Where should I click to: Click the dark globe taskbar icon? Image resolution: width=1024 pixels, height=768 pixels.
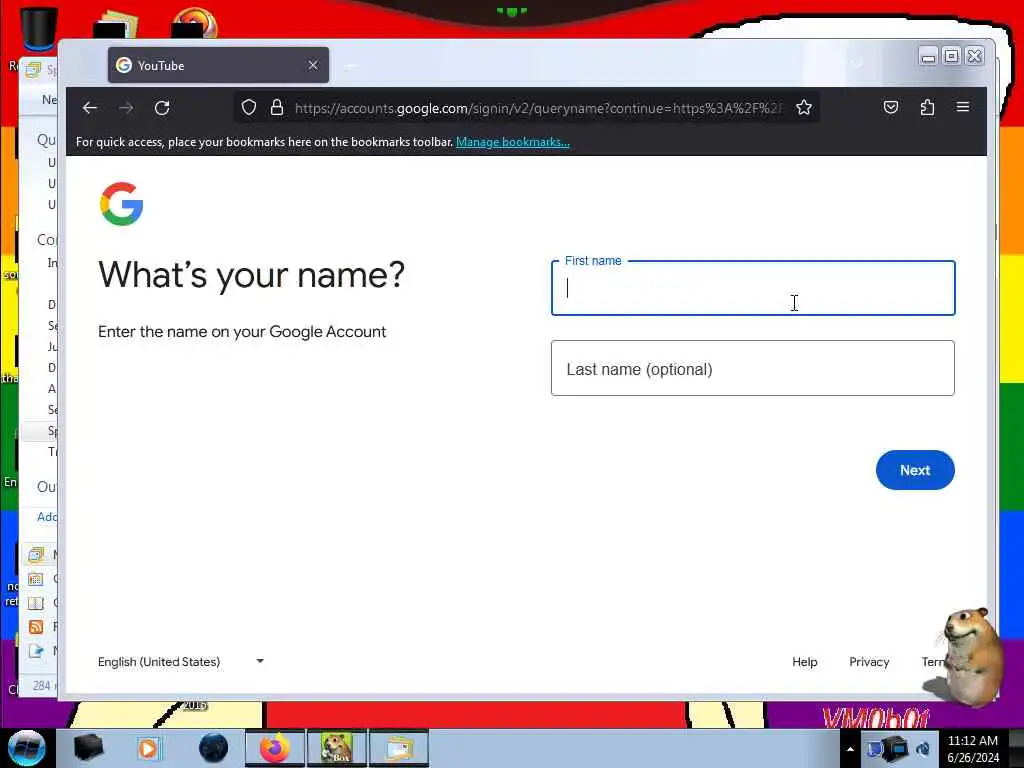[x=213, y=748]
